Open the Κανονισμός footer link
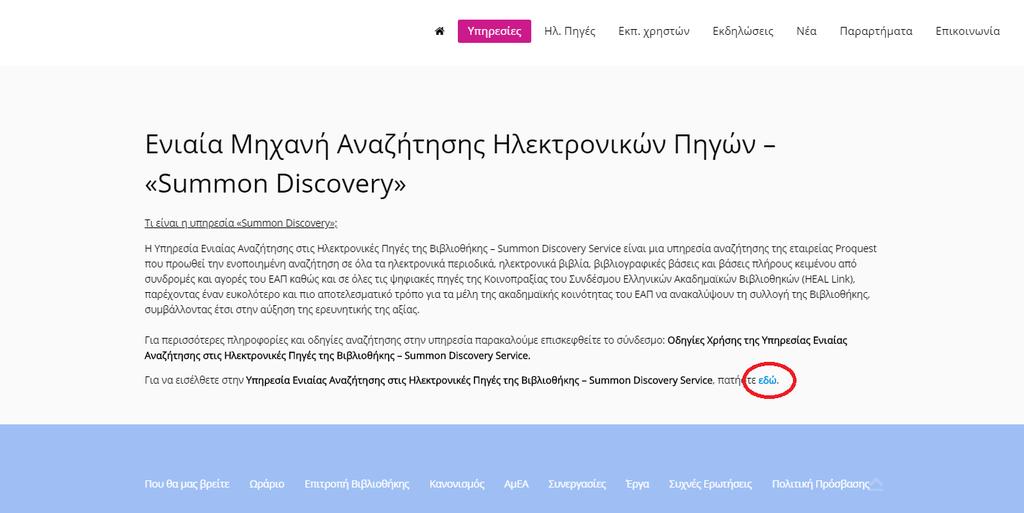1024x513 pixels. pyautogui.click(x=456, y=484)
